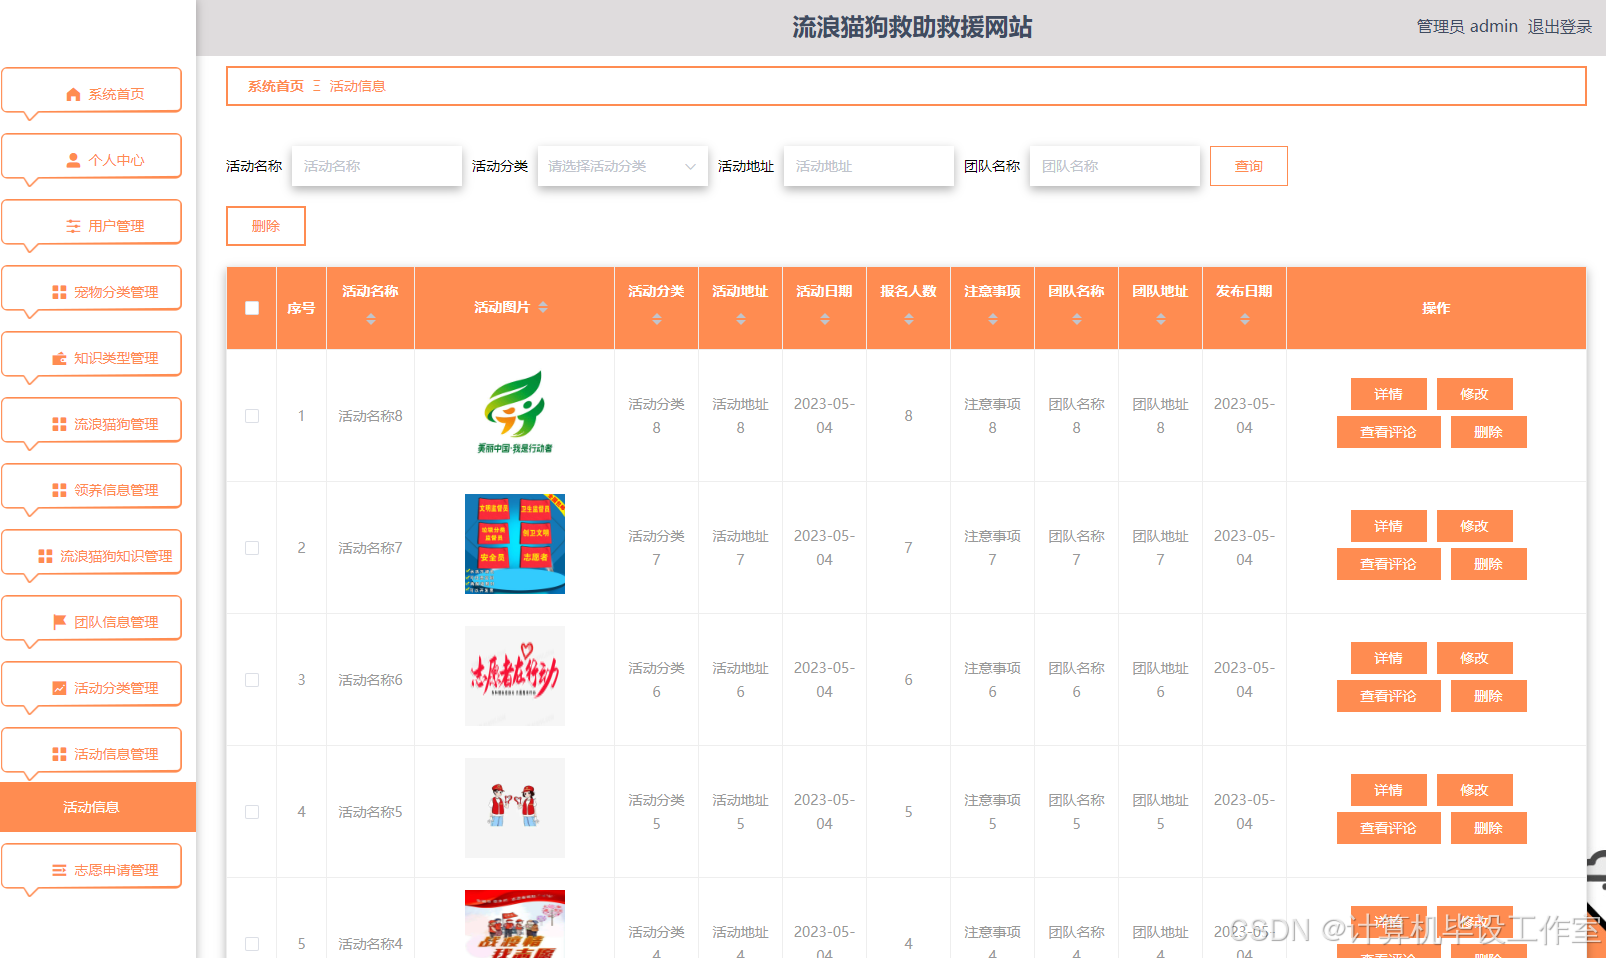Sort table by 发布日期 column arrows
Image resolution: width=1606 pixels, height=958 pixels.
(1245, 319)
